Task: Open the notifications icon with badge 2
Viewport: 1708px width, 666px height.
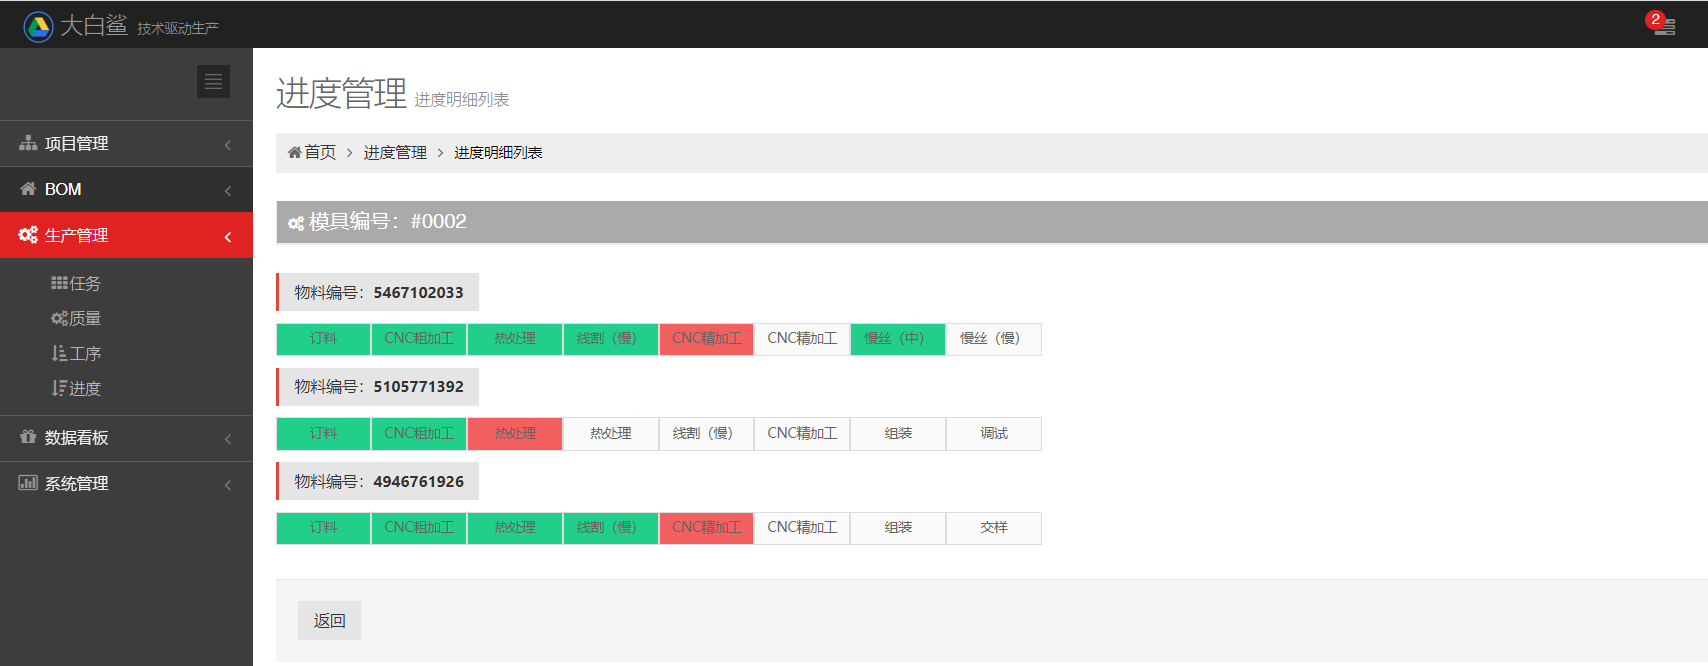Action: point(1662,24)
